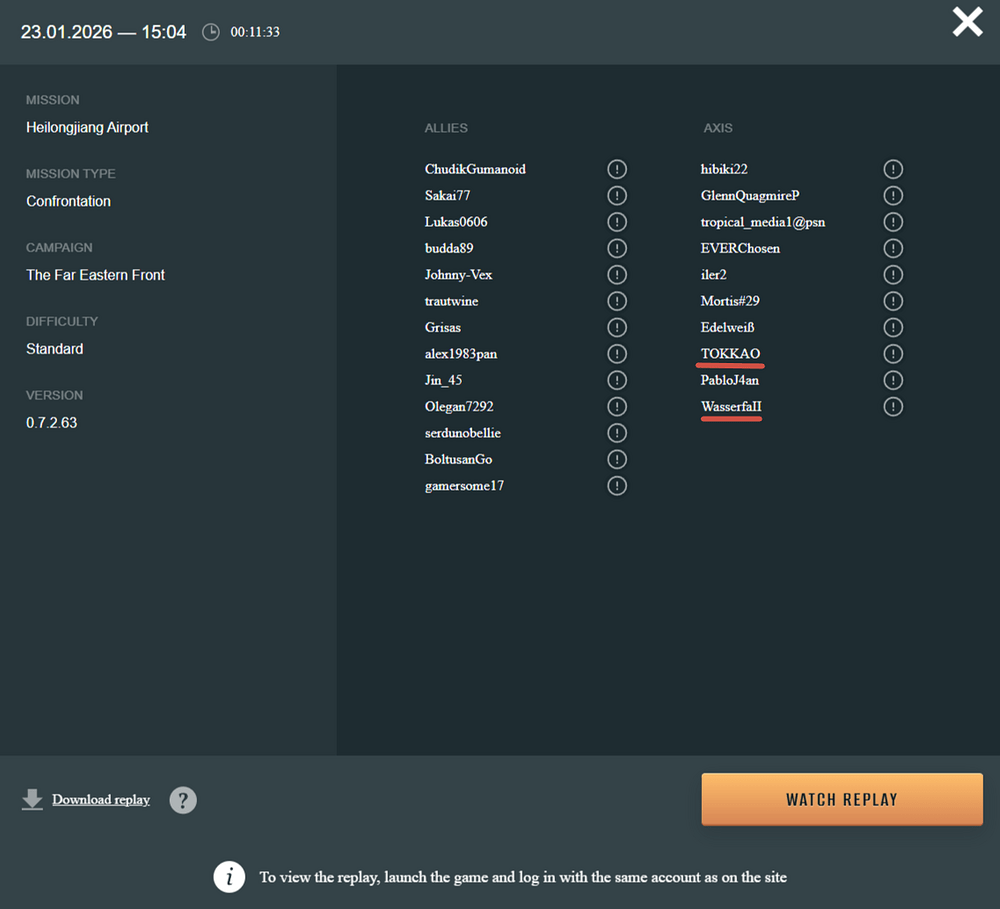Click report icon for Mortis#29
1000x909 pixels.
pyautogui.click(x=893, y=301)
